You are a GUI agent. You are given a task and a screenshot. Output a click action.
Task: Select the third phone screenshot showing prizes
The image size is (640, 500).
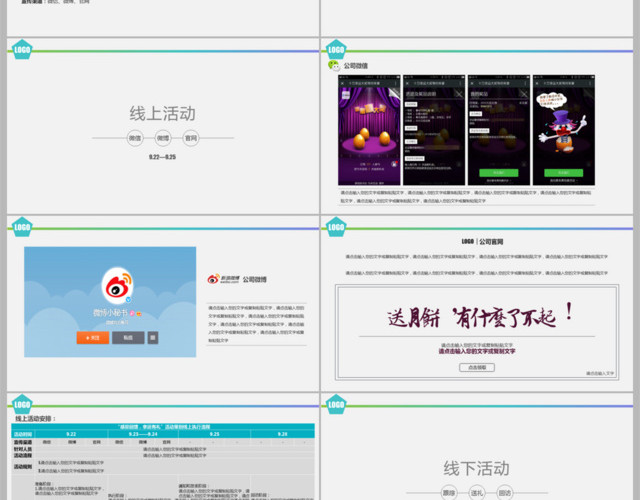tap(499, 130)
